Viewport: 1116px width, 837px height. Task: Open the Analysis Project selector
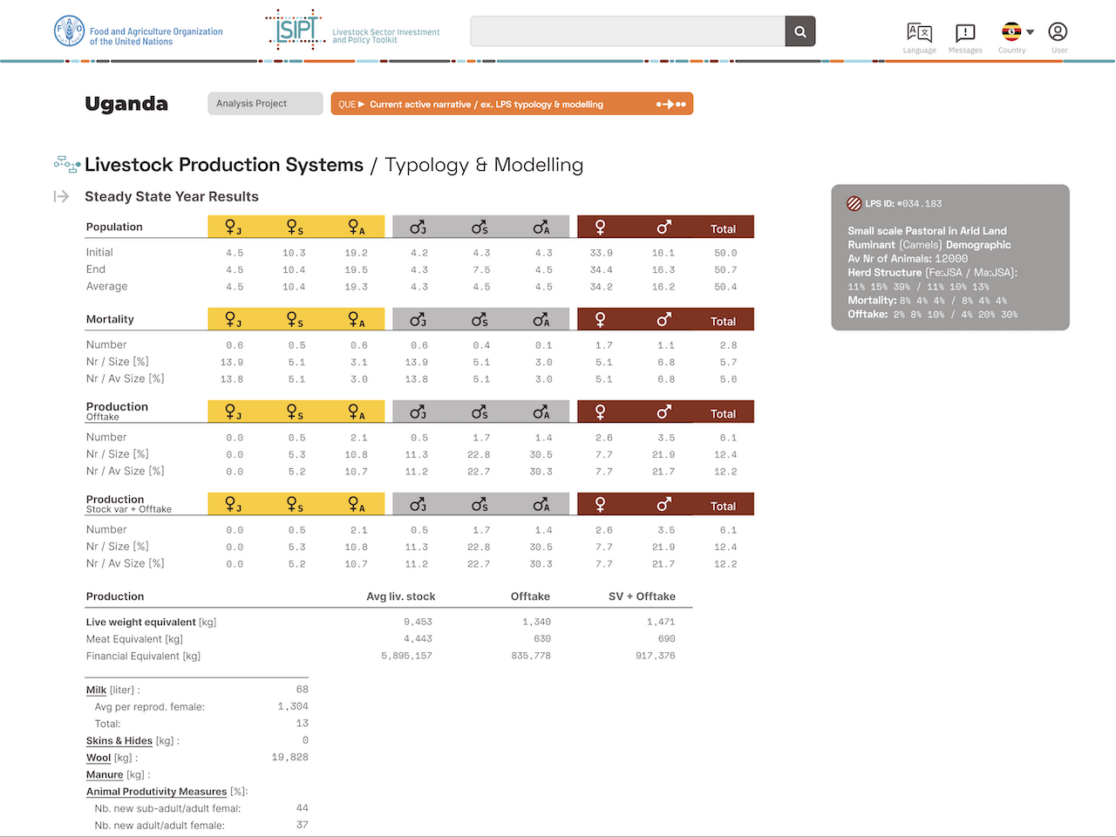265,104
